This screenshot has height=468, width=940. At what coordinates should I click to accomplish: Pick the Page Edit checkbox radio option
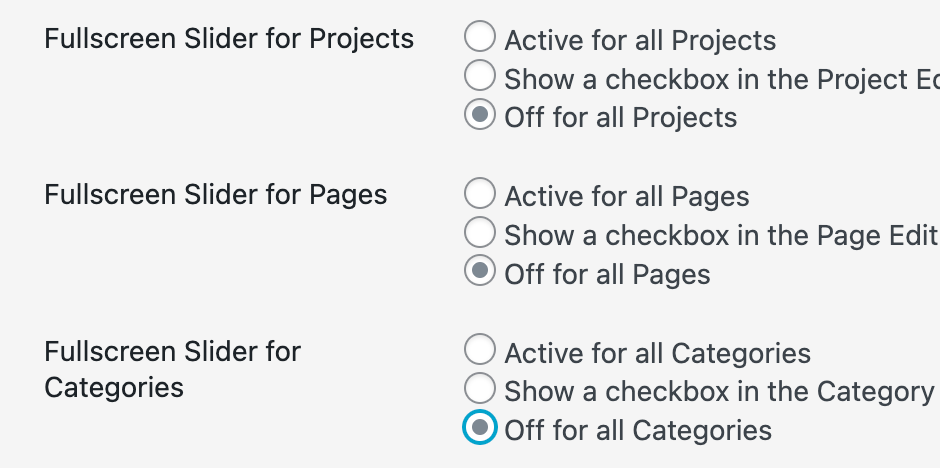coord(480,233)
